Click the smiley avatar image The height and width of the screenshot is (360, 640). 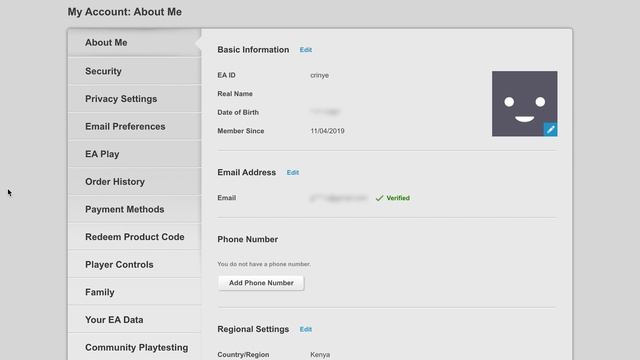(x=524, y=104)
